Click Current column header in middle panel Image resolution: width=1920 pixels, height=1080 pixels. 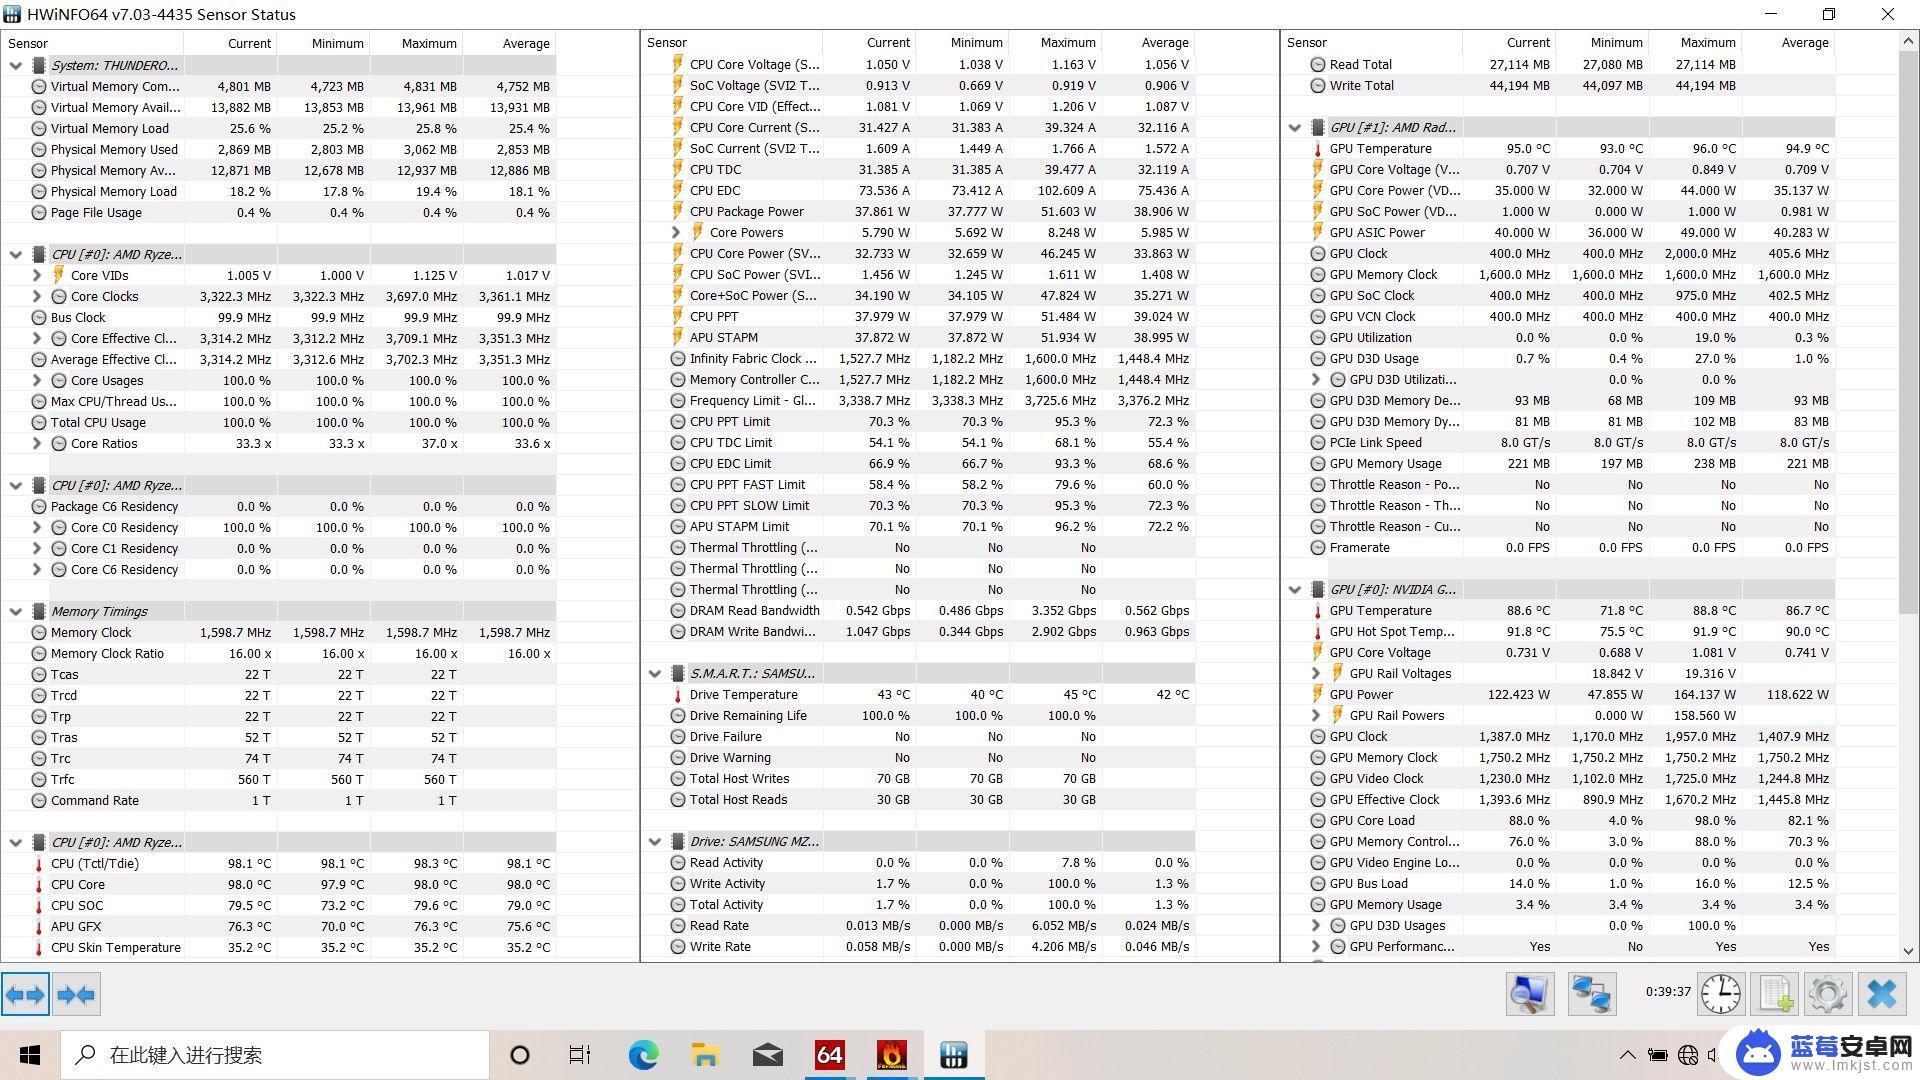[869, 42]
